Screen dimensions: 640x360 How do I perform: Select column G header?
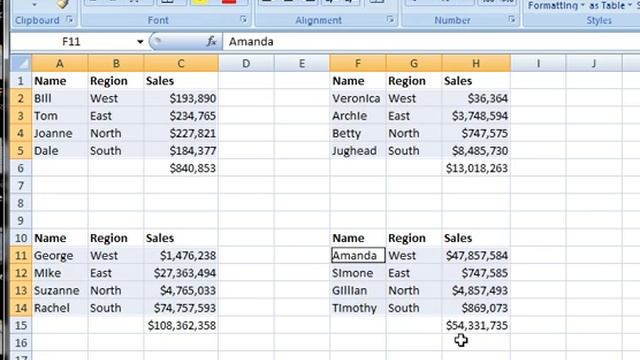coord(414,64)
